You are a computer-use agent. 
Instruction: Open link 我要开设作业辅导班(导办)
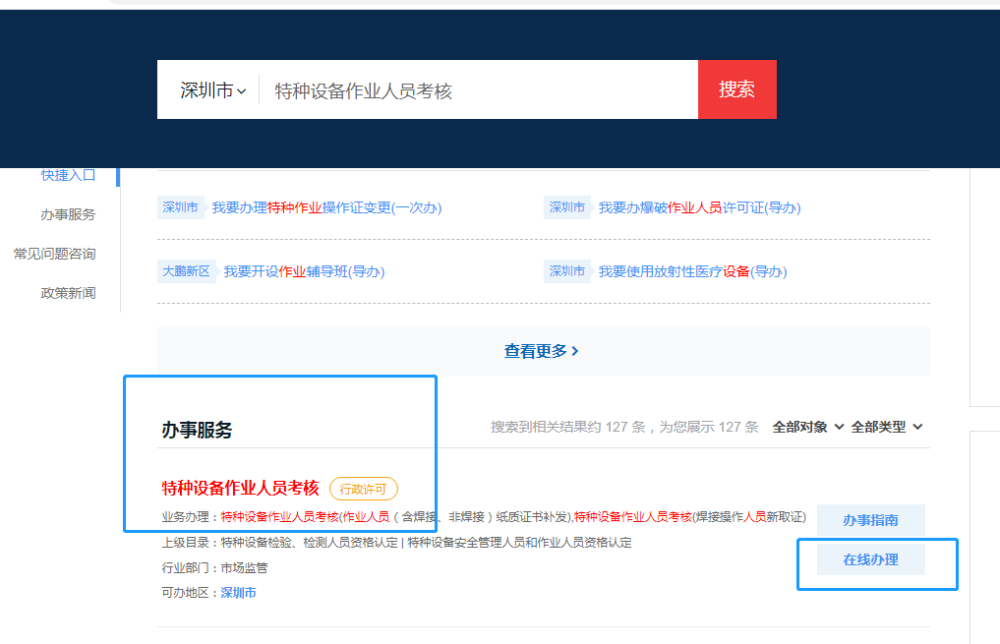tap(304, 271)
